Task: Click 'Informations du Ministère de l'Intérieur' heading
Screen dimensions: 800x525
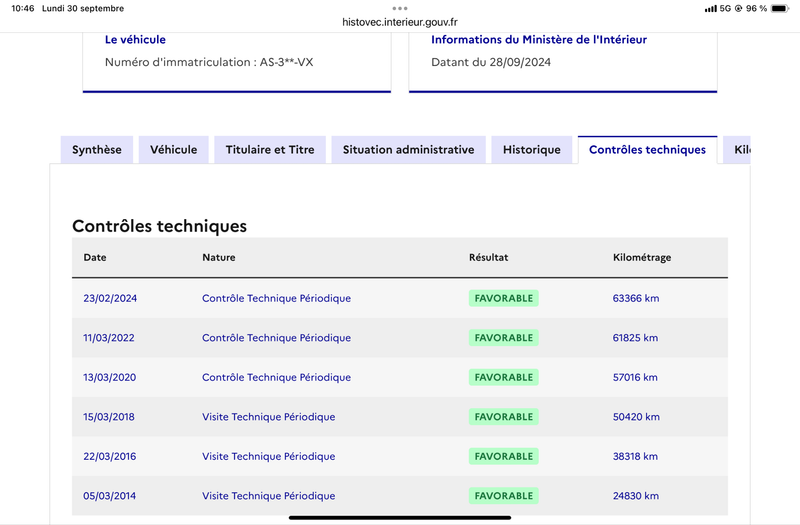Action: coord(539,39)
